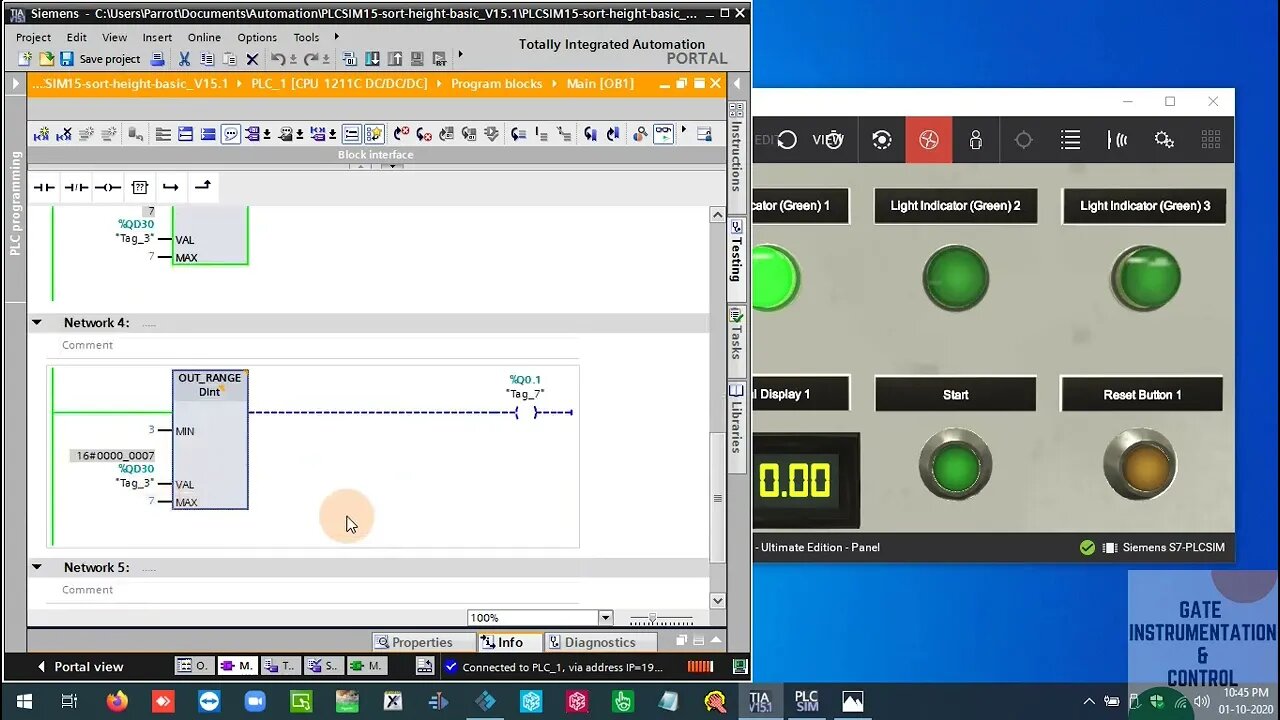Click the PLC SIM taskbar icon

point(806,702)
